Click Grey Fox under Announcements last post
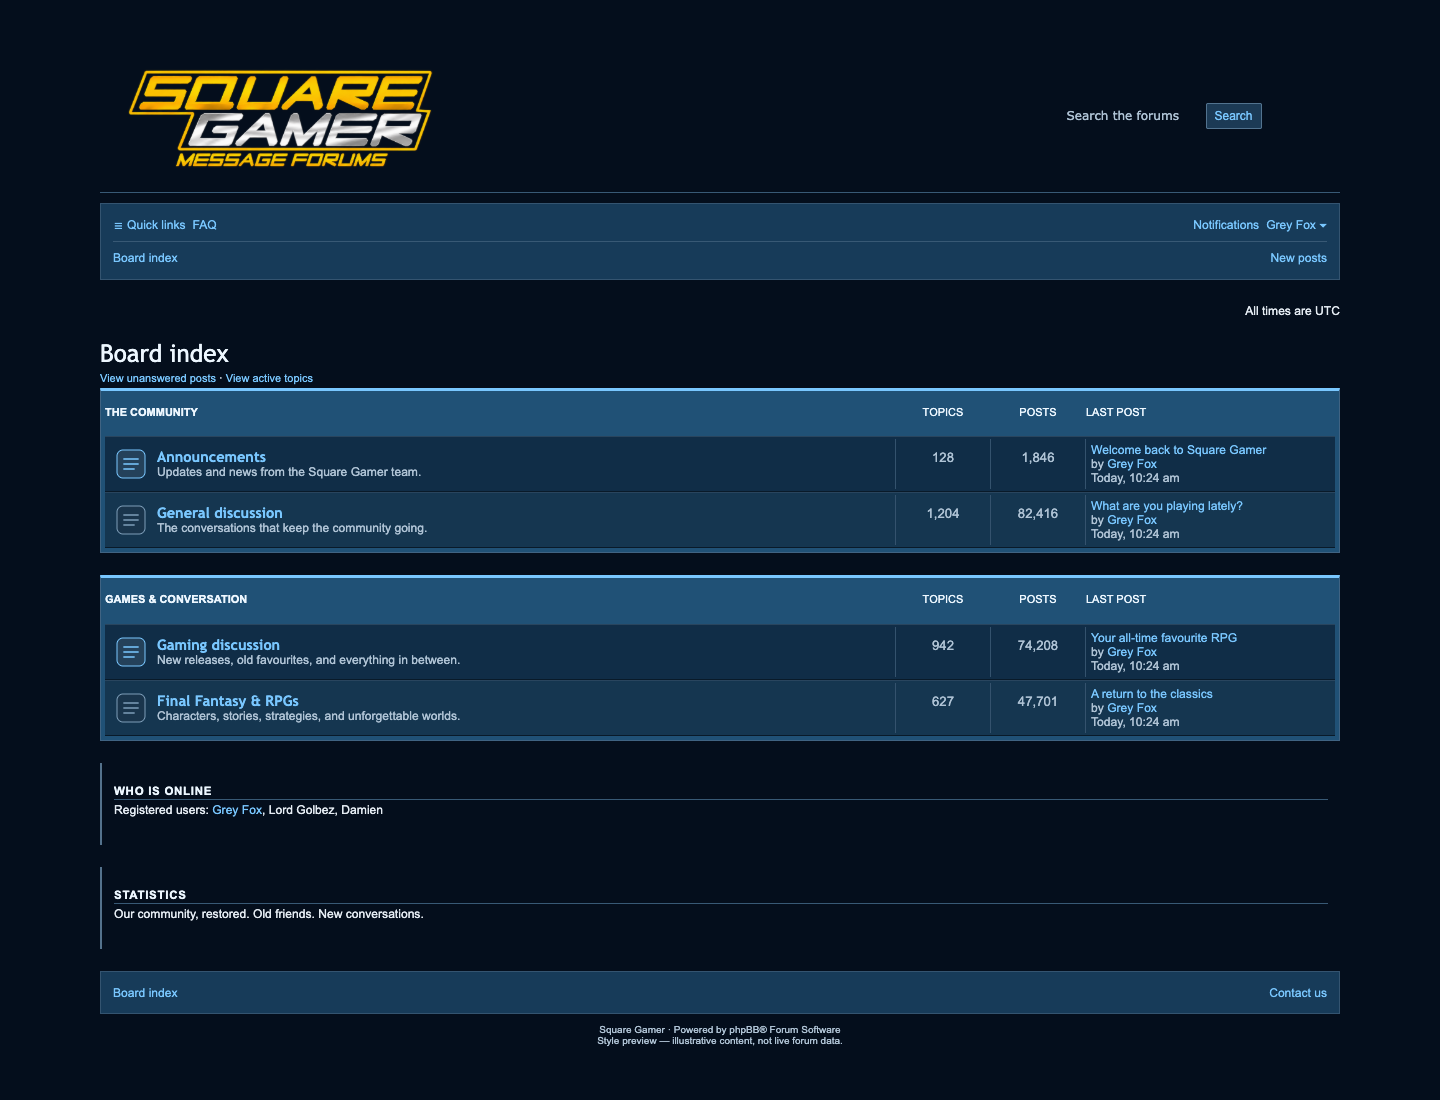The height and width of the screenshot is (1100, 1440). 1131,464
